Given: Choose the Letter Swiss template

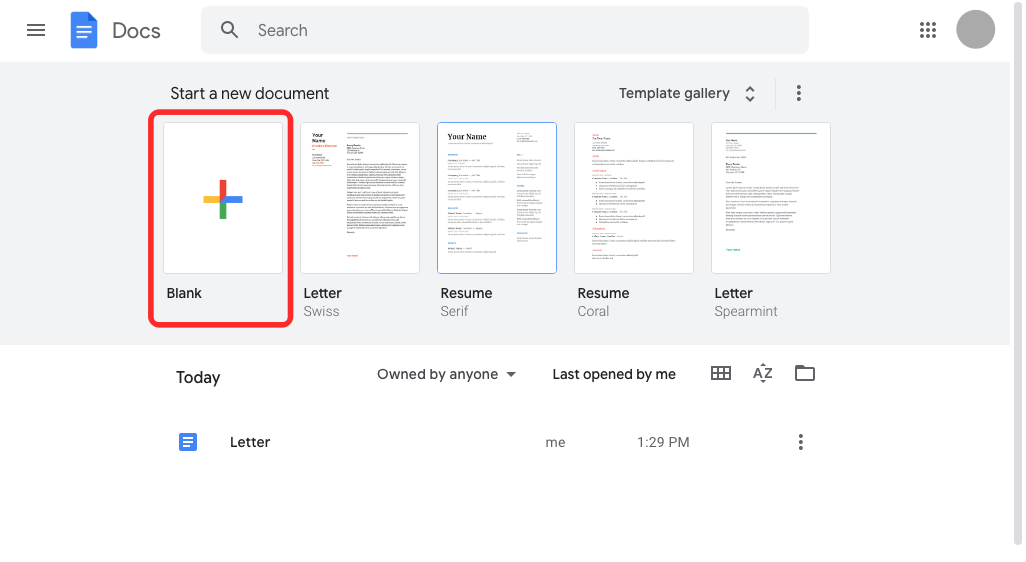Looking at the screenshot, I should (x=360, y=198).
